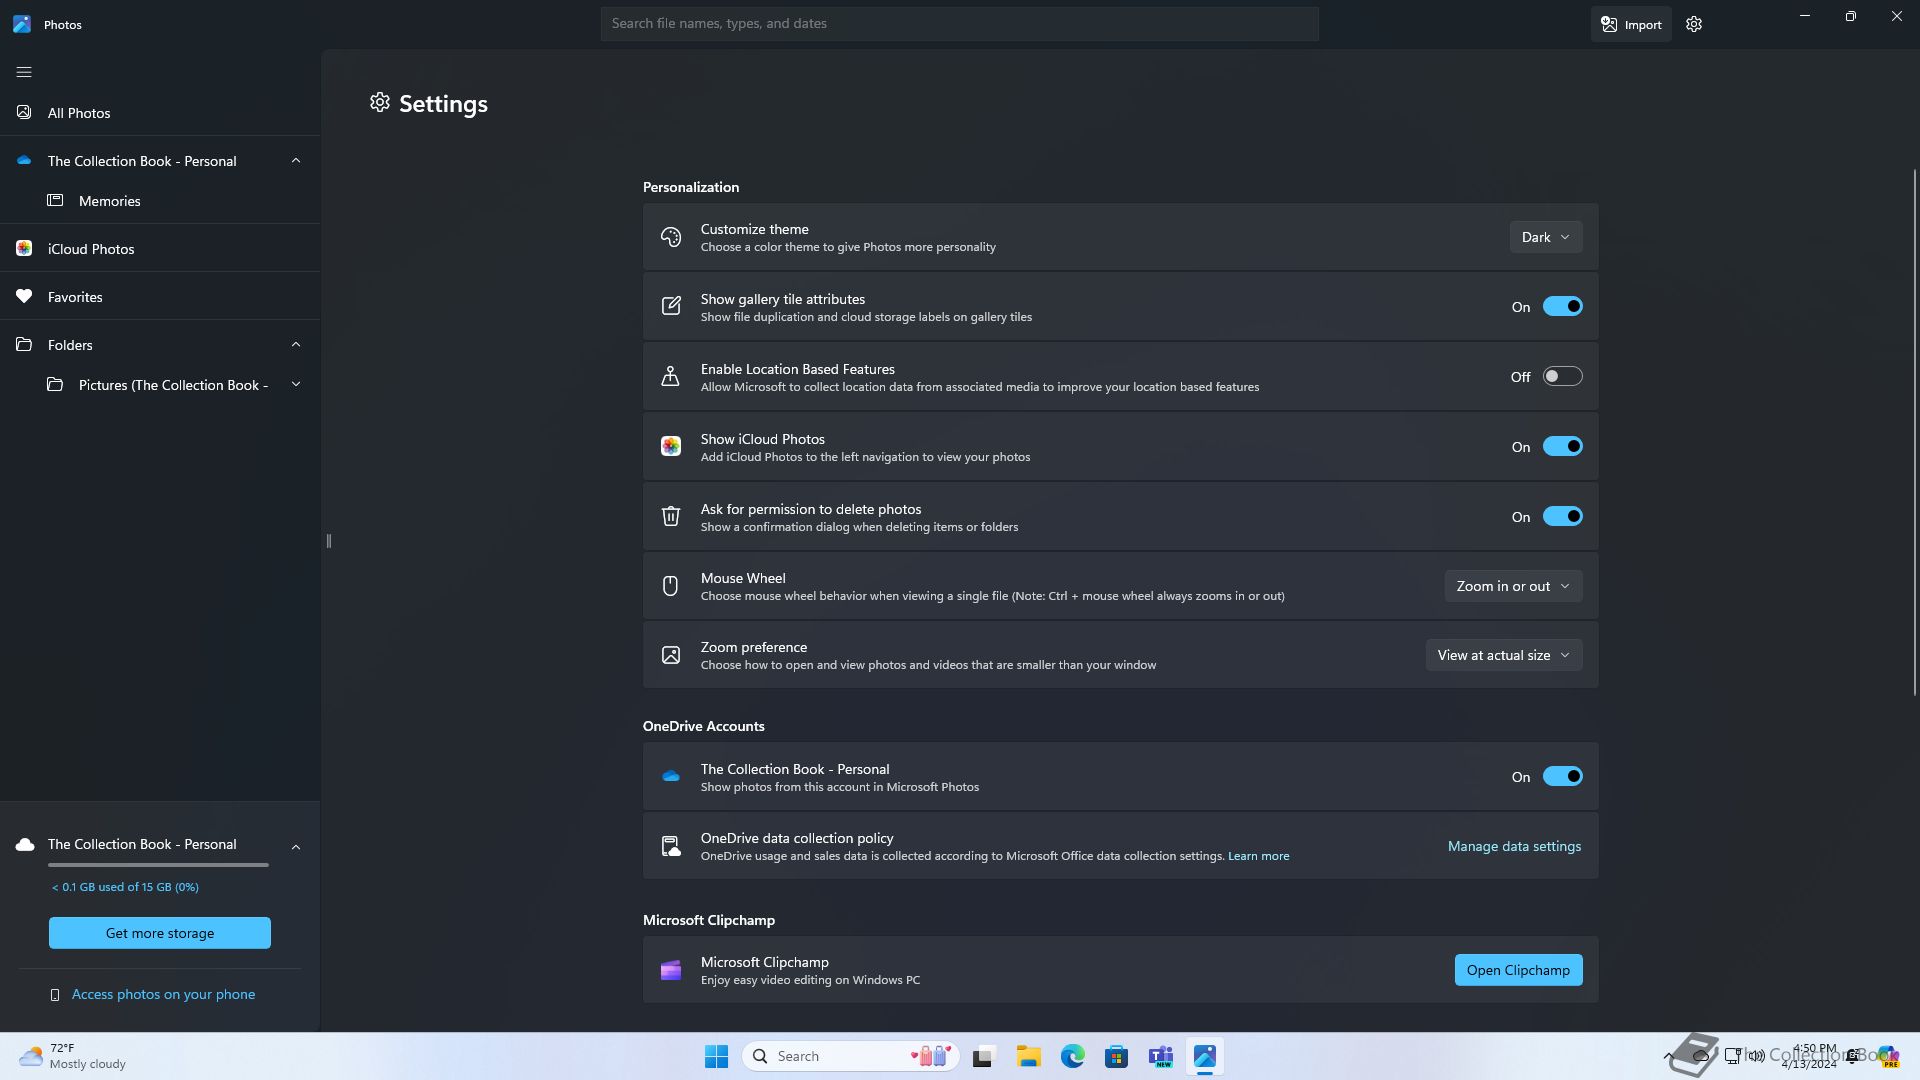Image resolution: width=1920 pixels, height=1080 pixels.
Task: Click the weather widget on taskbar
Action: [x=73, y=1056]
